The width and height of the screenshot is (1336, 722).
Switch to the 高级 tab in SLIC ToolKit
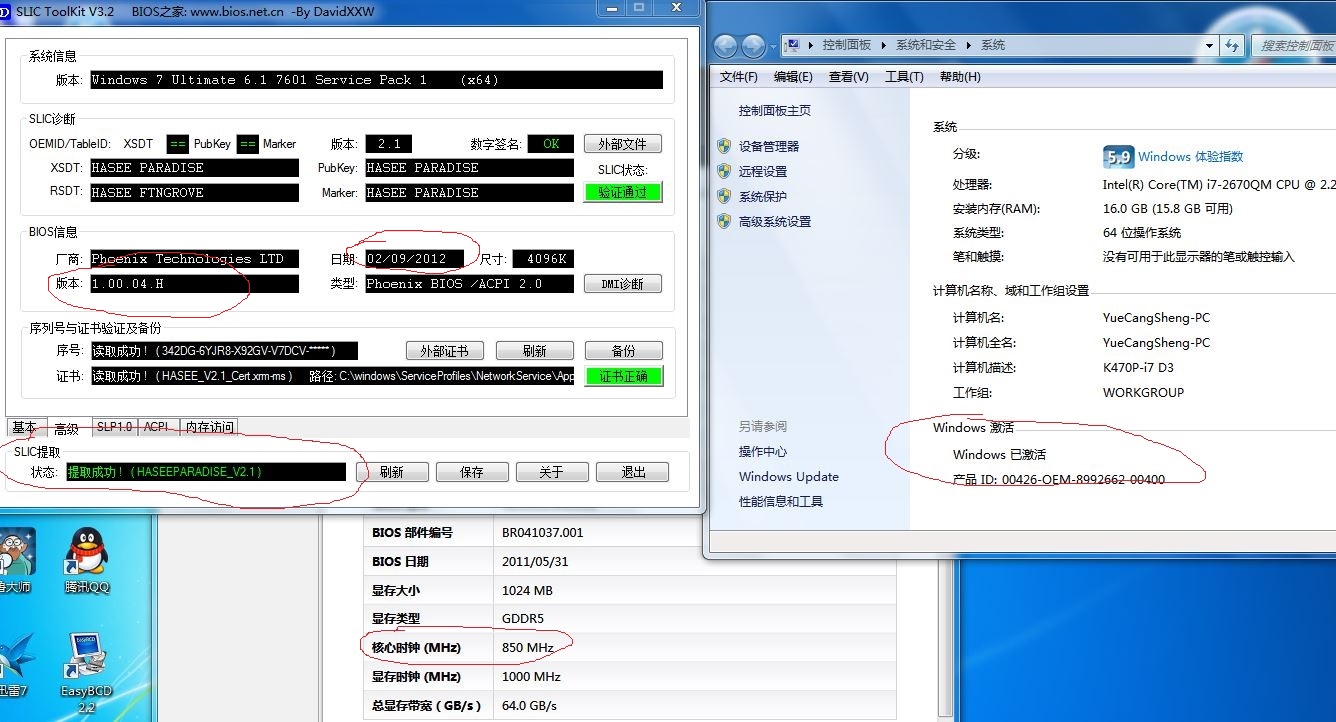pyautogui.click(x=67, y=428)
